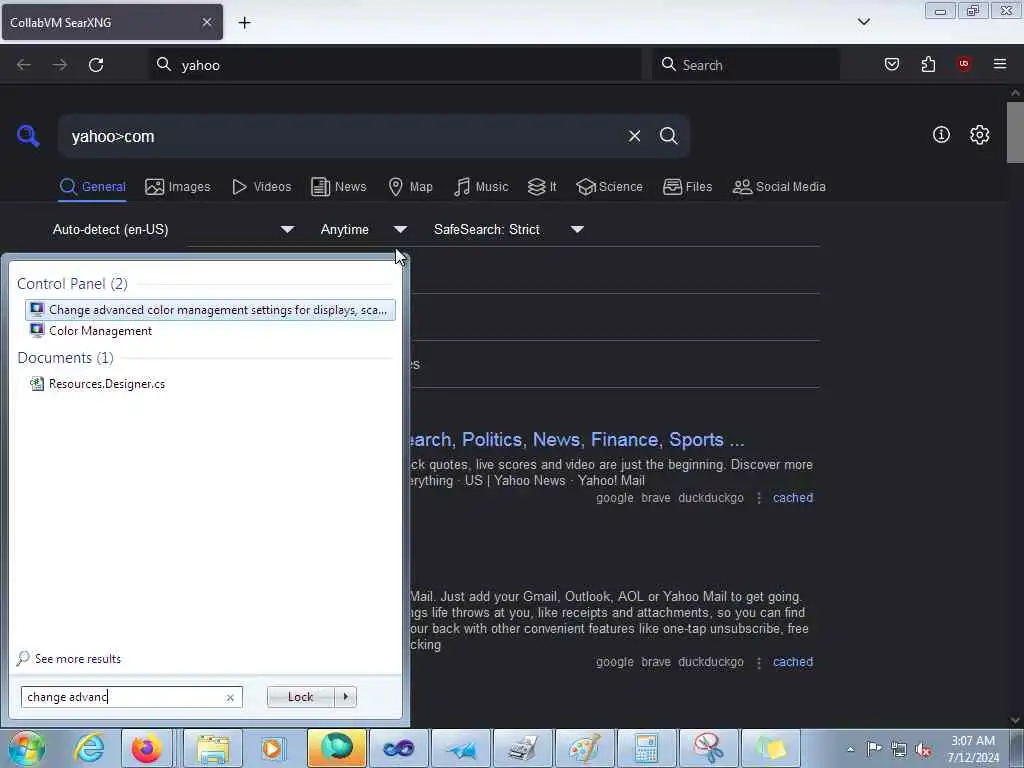This screenshot has width=1024, height=768.
Task: Open Calculator from the taskbar
Action: (647, 748)
